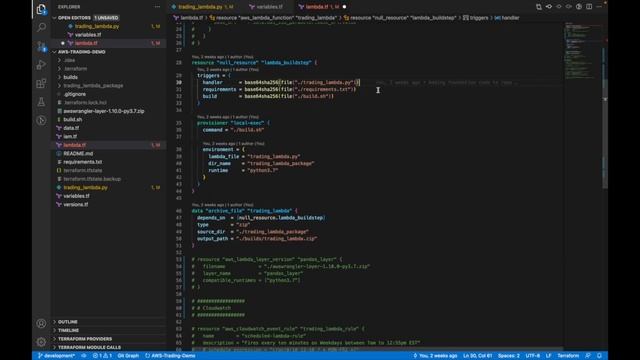Viewport: 640px width, 360px height.
Task: Open the Run and Debug view
Action: click(41, 64)
